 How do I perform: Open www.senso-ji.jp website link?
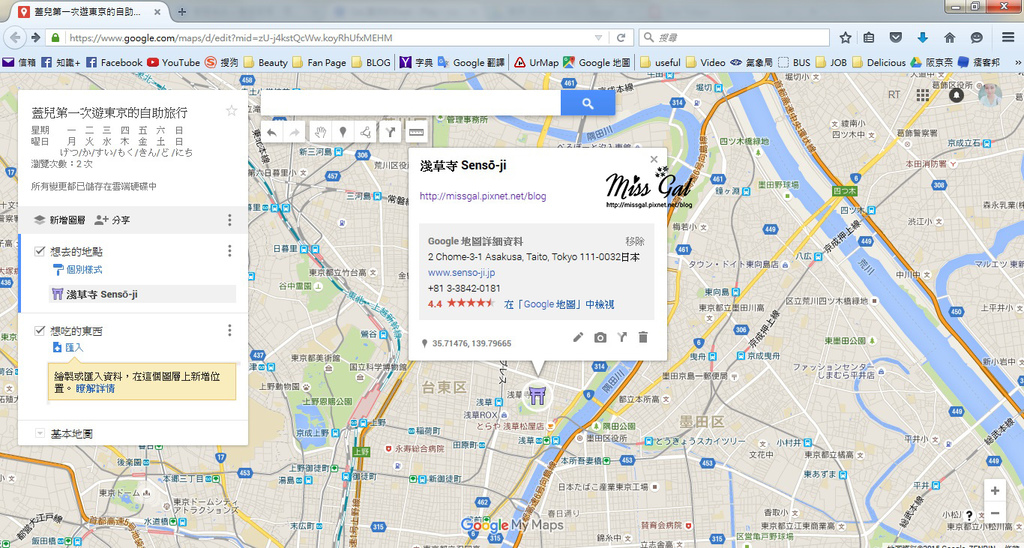[461, 272]
